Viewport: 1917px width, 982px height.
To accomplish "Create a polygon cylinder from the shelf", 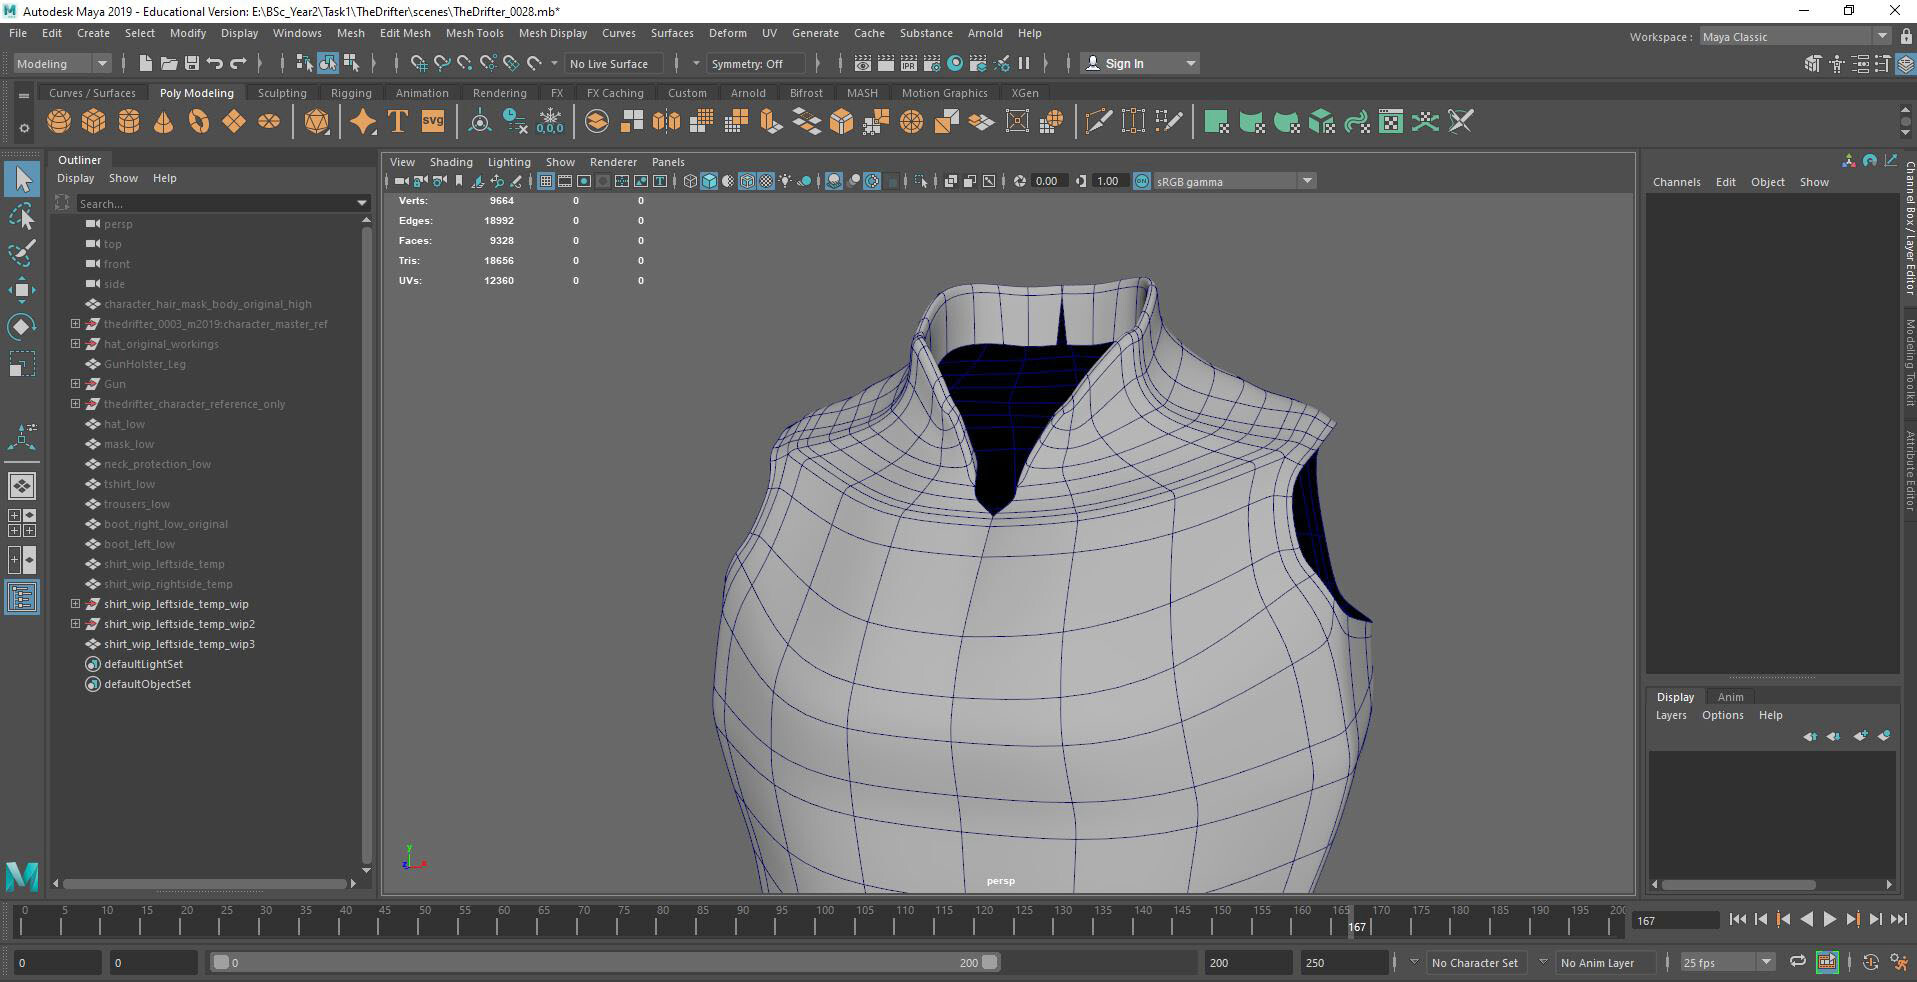I will 128,121.
